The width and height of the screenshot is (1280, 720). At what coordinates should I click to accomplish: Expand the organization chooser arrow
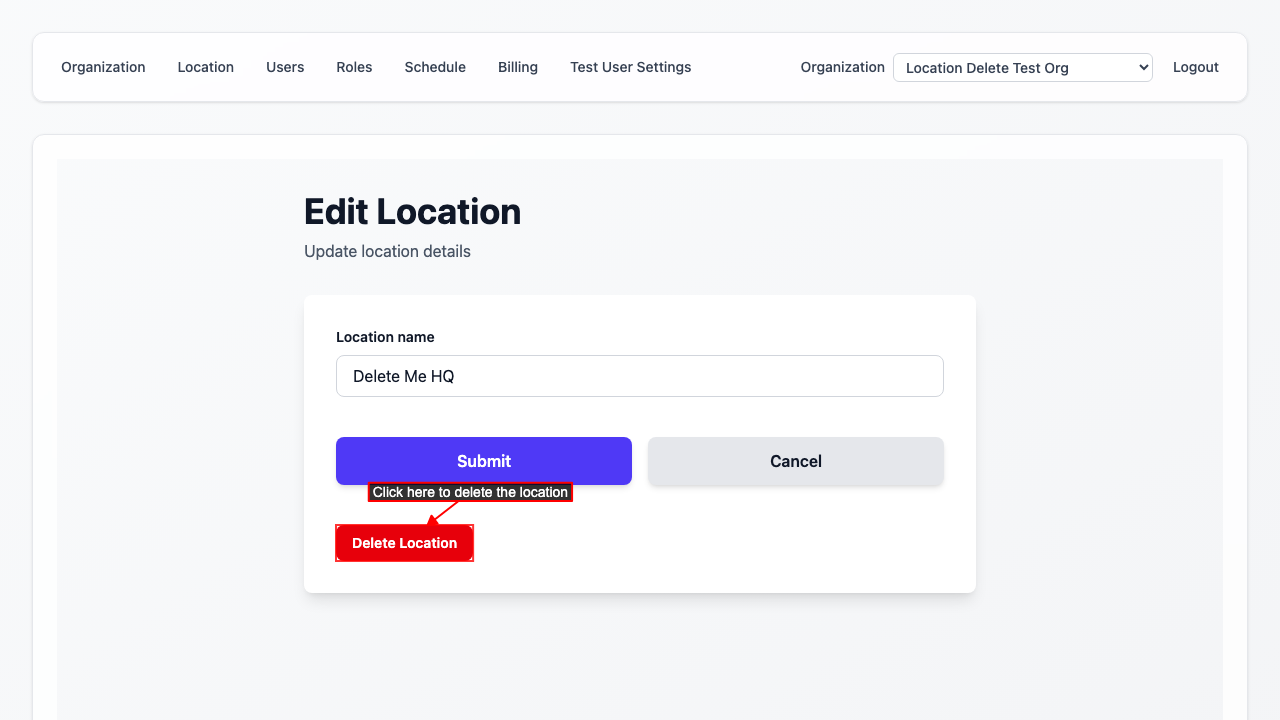tap(1142, 67)
